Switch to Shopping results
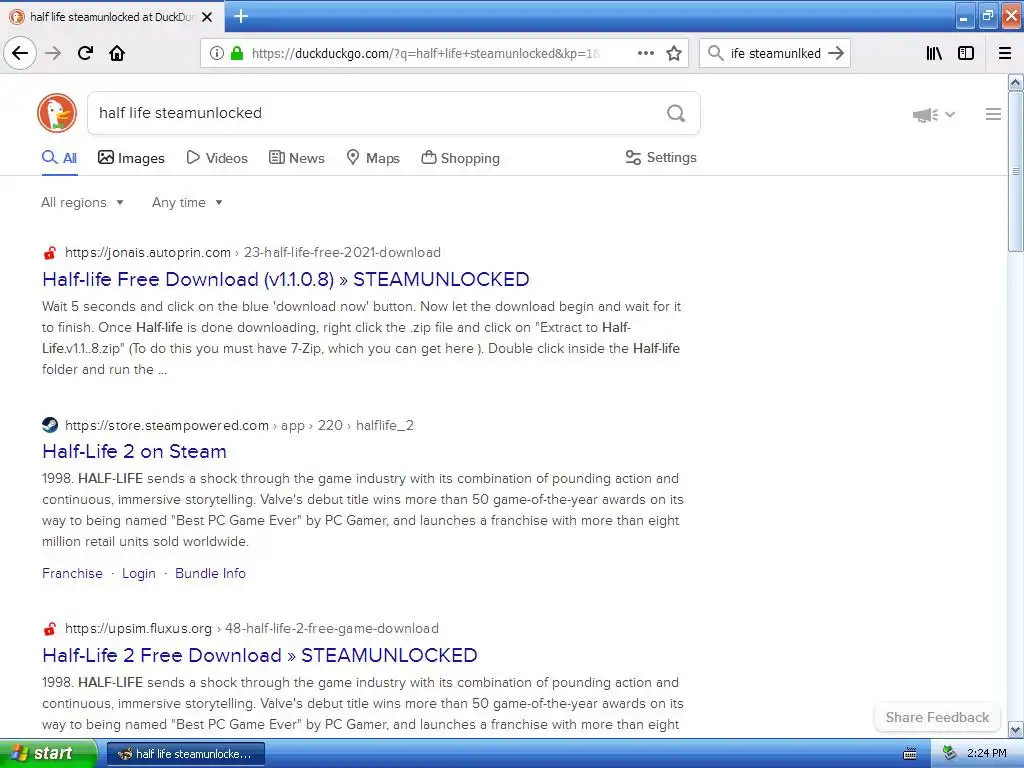This screenshot has height=768, width=1024. coord(460,158)
